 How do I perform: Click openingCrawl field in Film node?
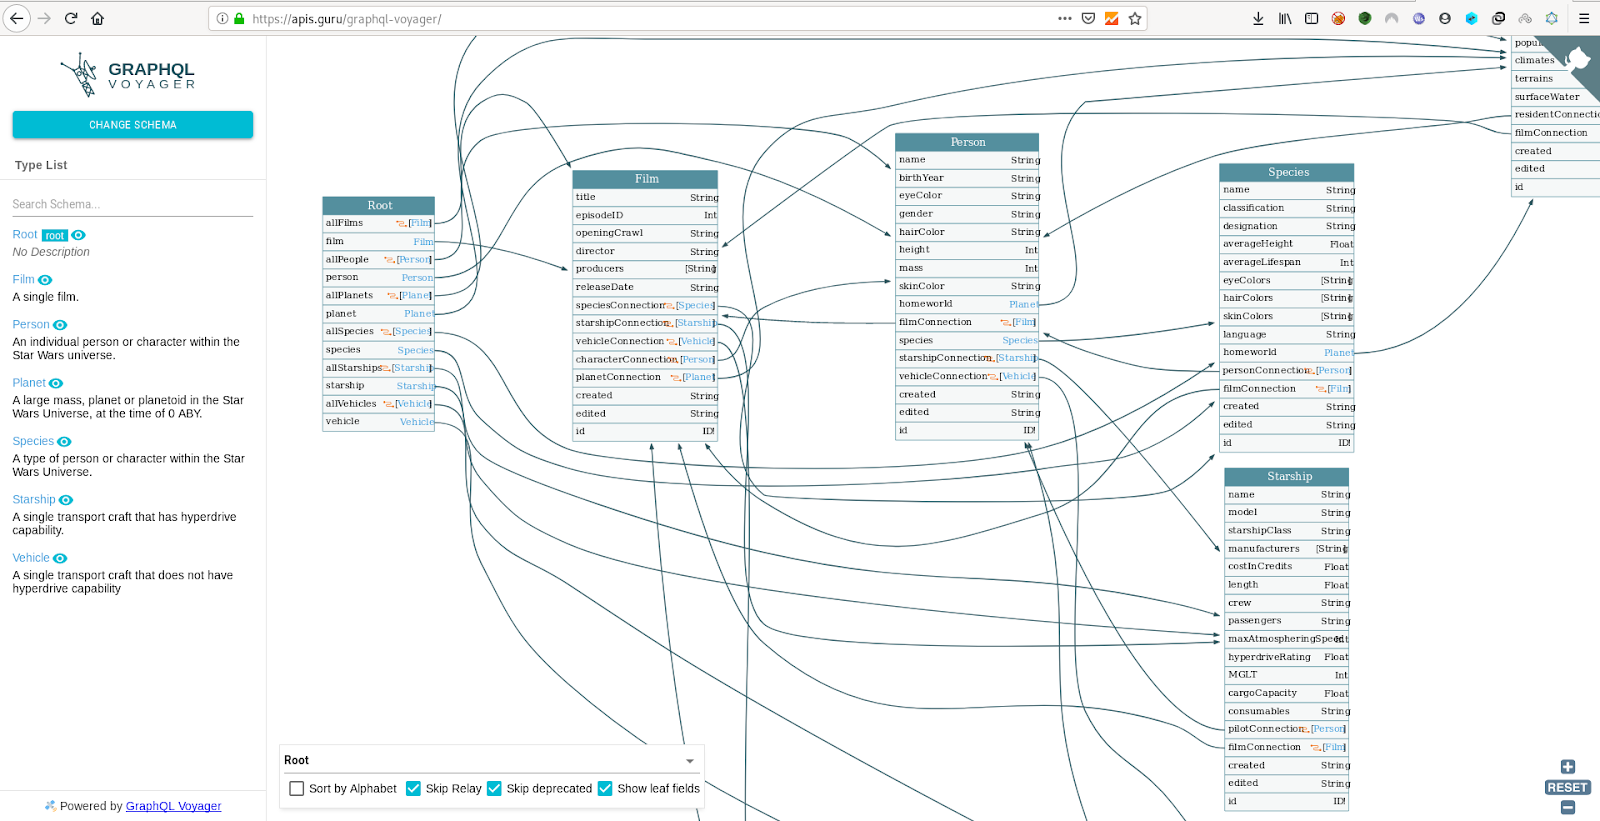[645, 233]
